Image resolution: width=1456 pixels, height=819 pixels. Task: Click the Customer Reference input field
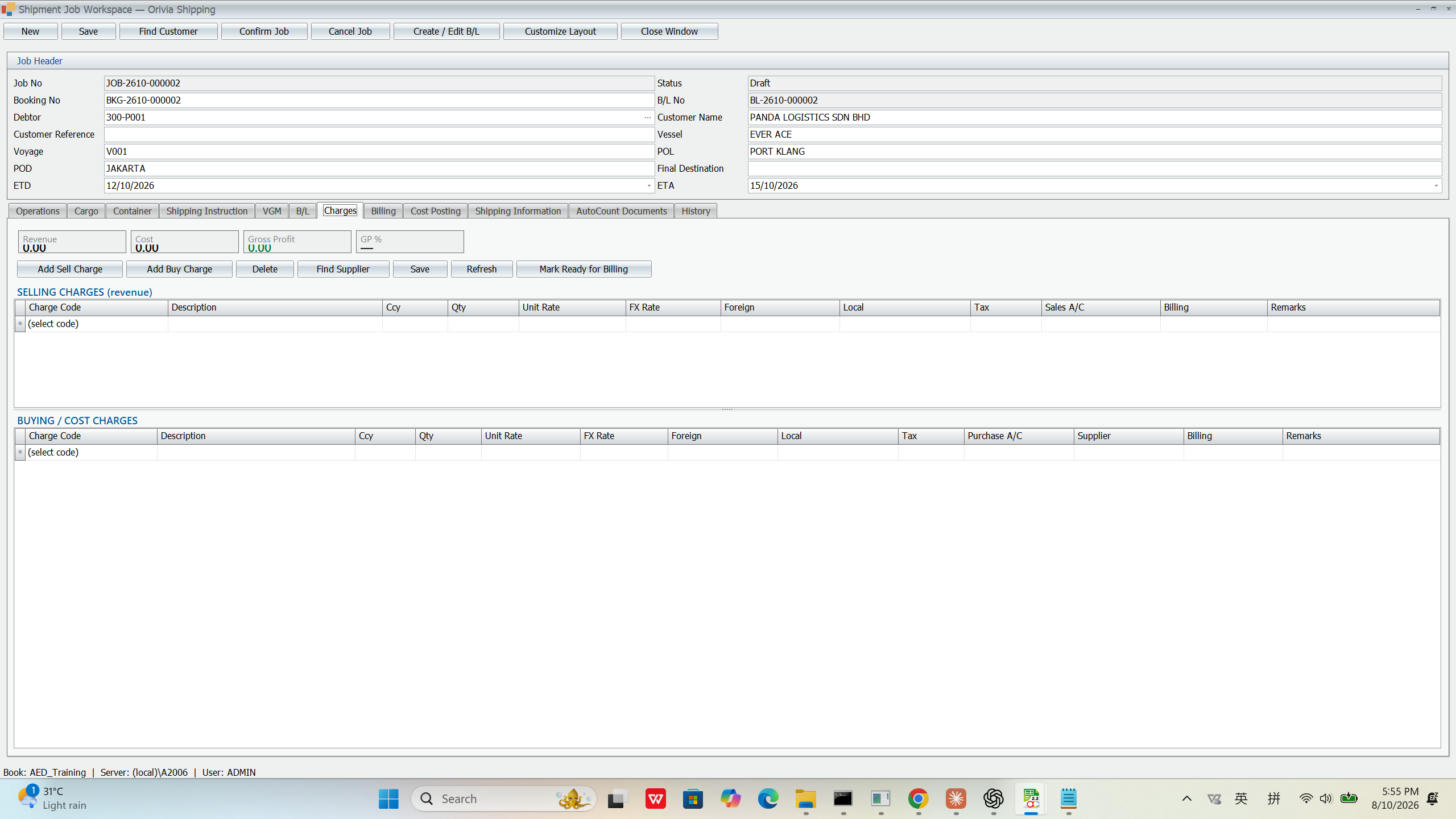(x=379, y=134)
